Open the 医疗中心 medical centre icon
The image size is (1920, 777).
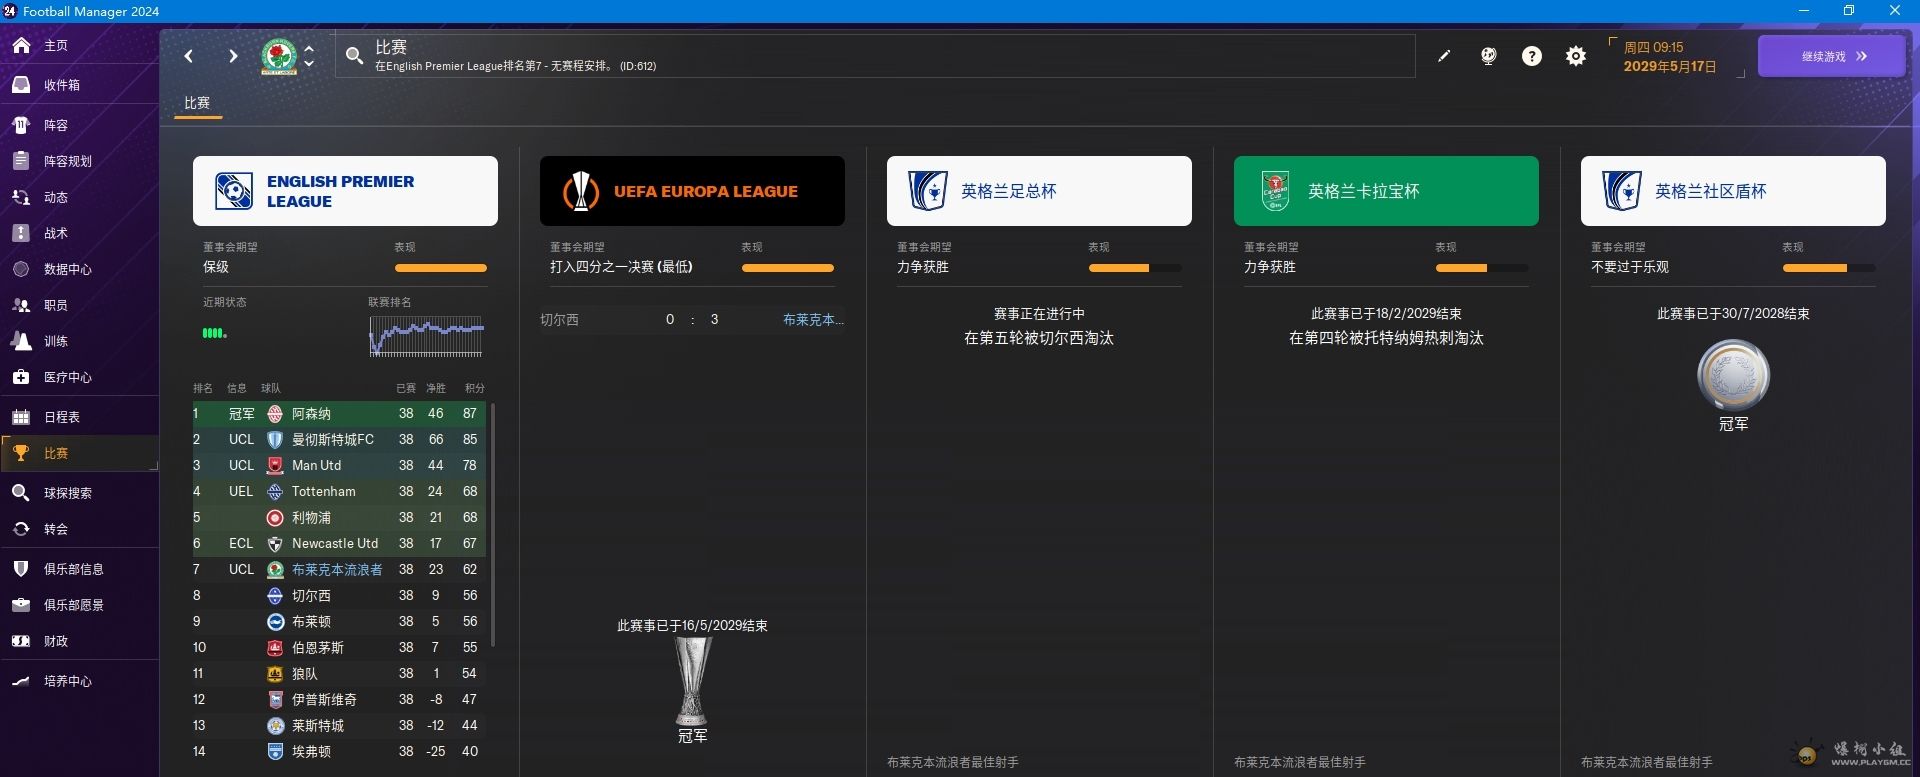click(x=21, y=377)
